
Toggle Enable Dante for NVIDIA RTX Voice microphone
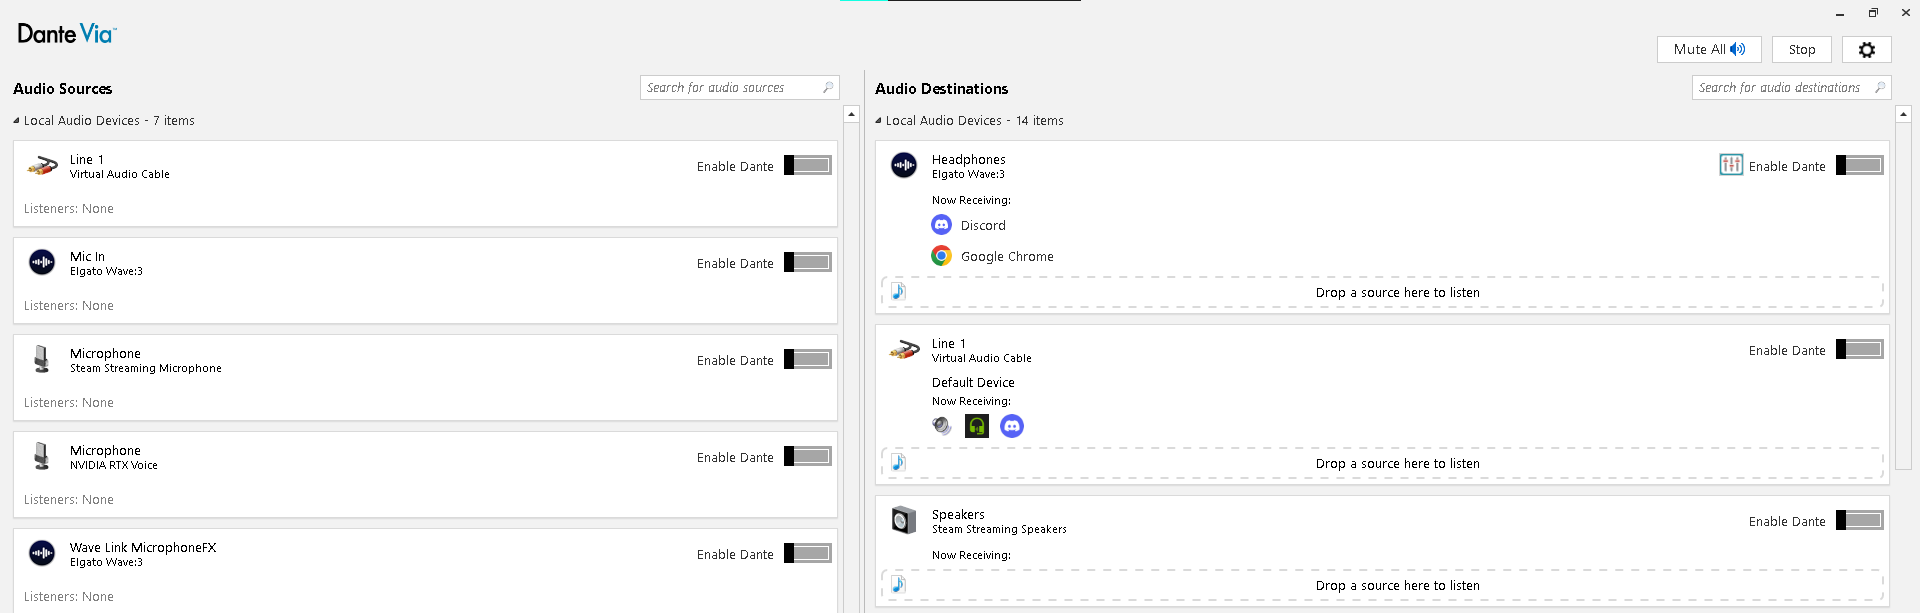click(808, 456)
